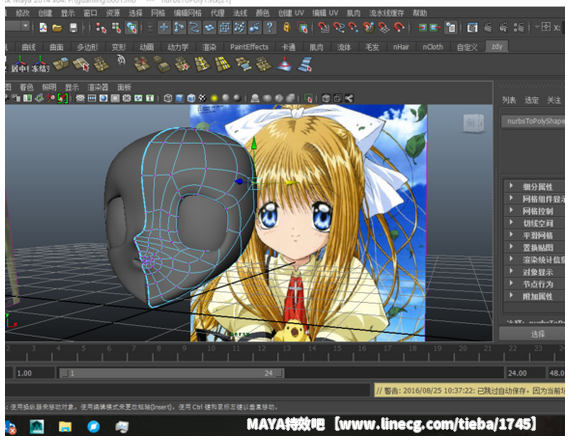578x443 pixels.
Task: Click the blue cone shelf icon
Action: [x=284, y=64]
